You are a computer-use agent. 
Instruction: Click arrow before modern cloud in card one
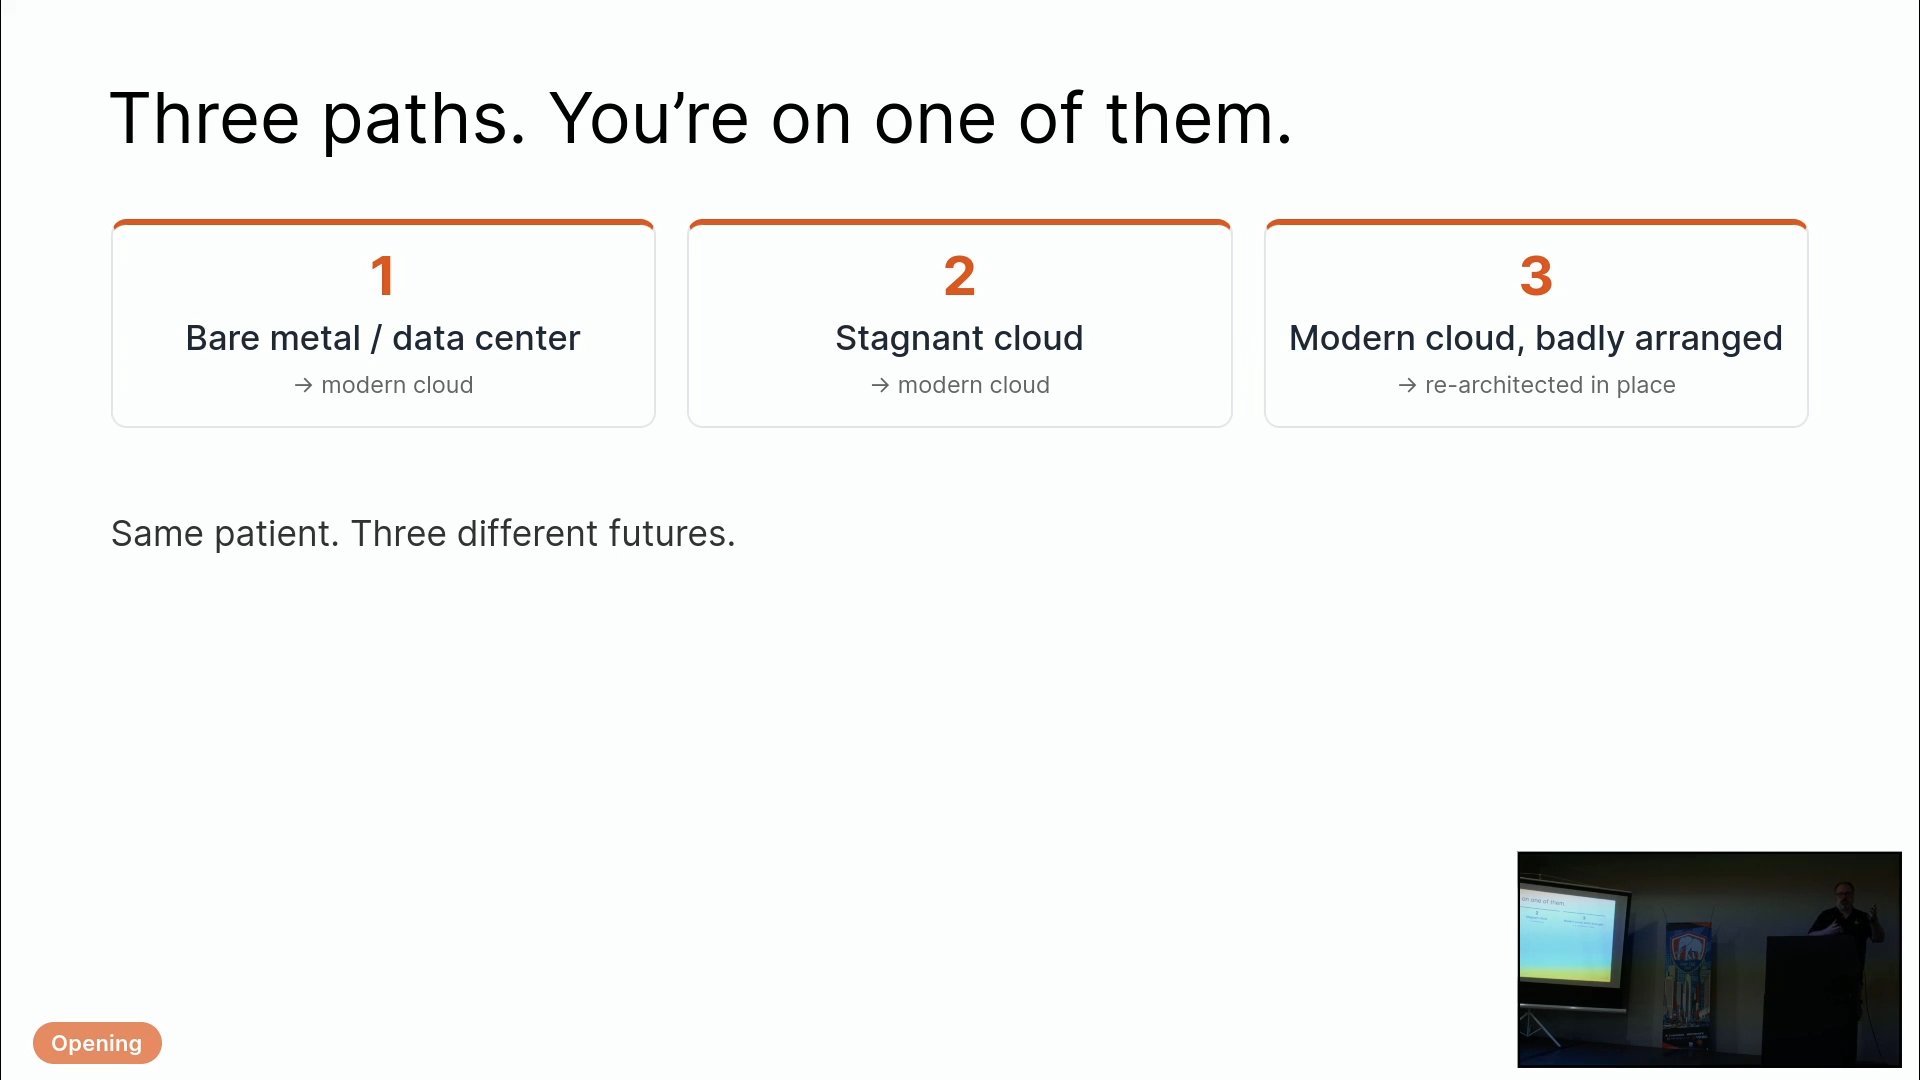[303, 385]
